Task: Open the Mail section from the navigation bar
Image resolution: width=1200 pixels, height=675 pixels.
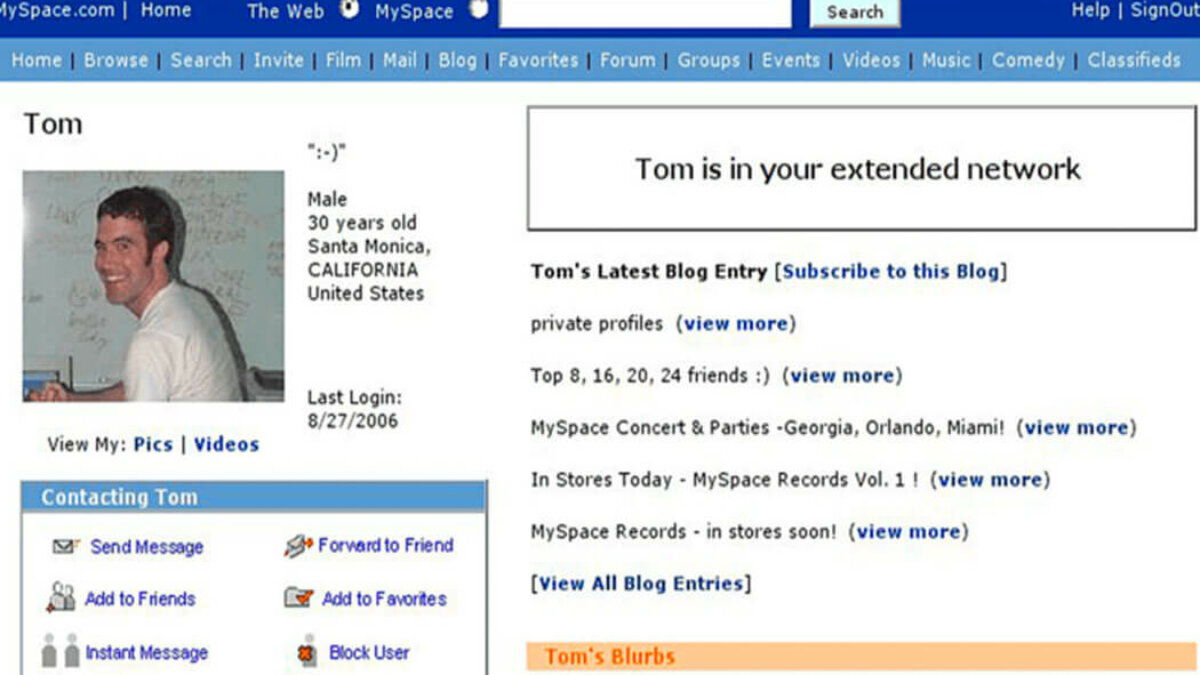Action: coord(400,61)
